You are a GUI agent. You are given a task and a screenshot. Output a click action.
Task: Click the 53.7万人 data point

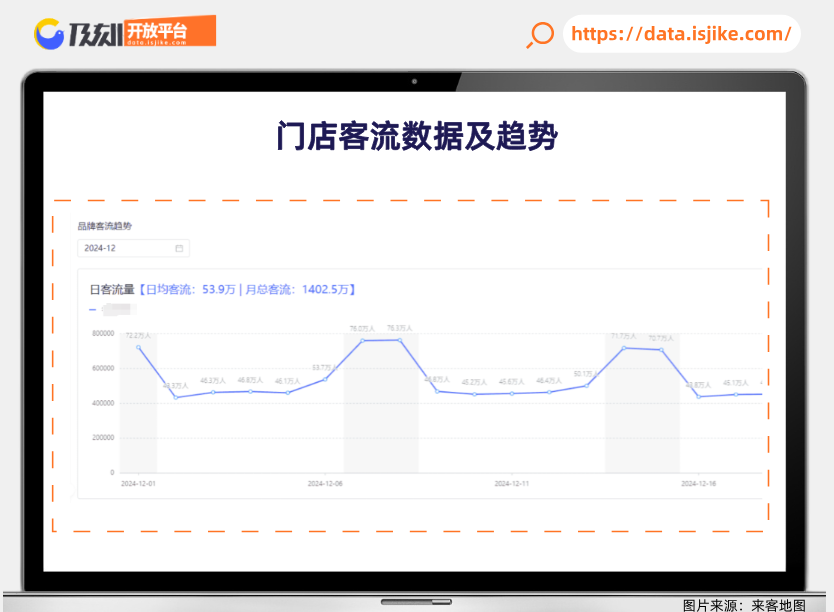click(325, 379)
